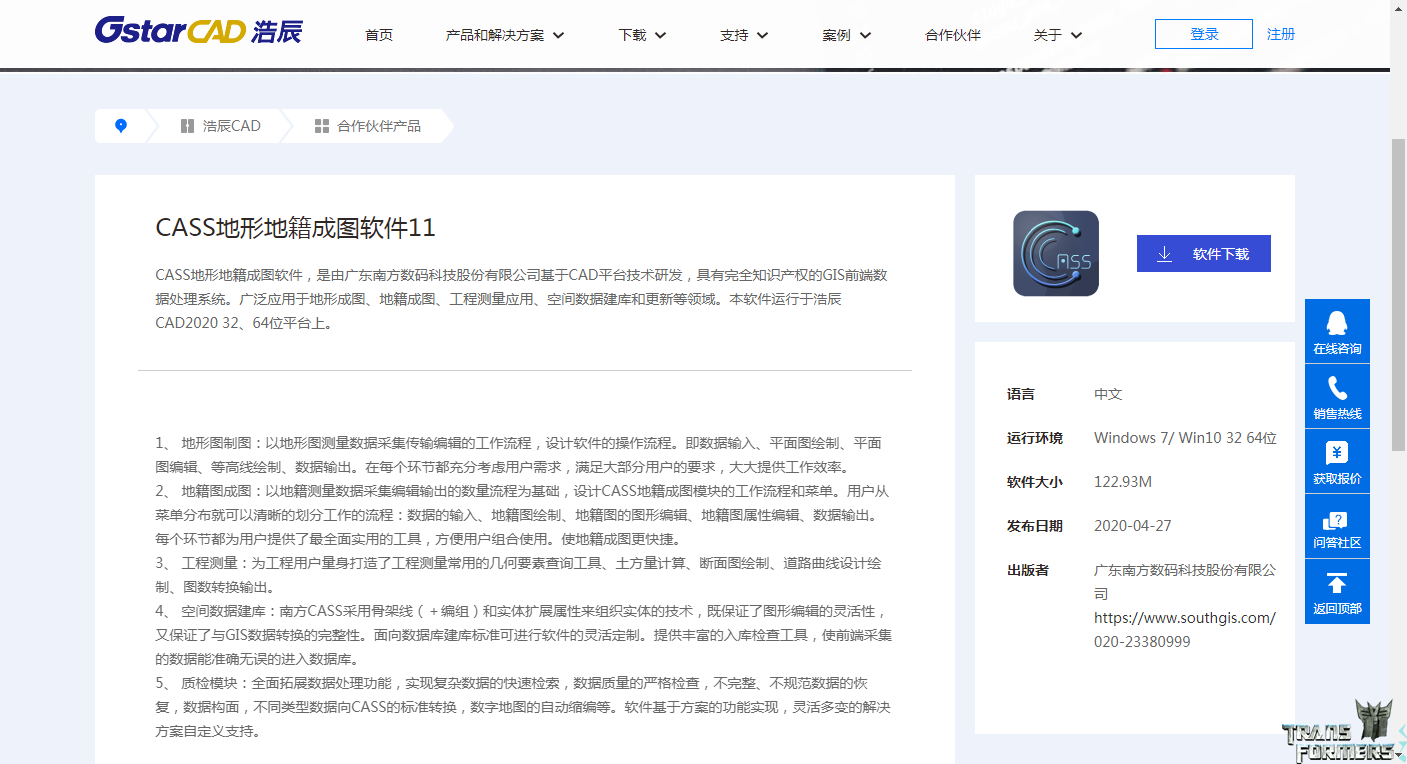
Task: Click the 软件下载 download button
Action: click(x=1204, y=254)
